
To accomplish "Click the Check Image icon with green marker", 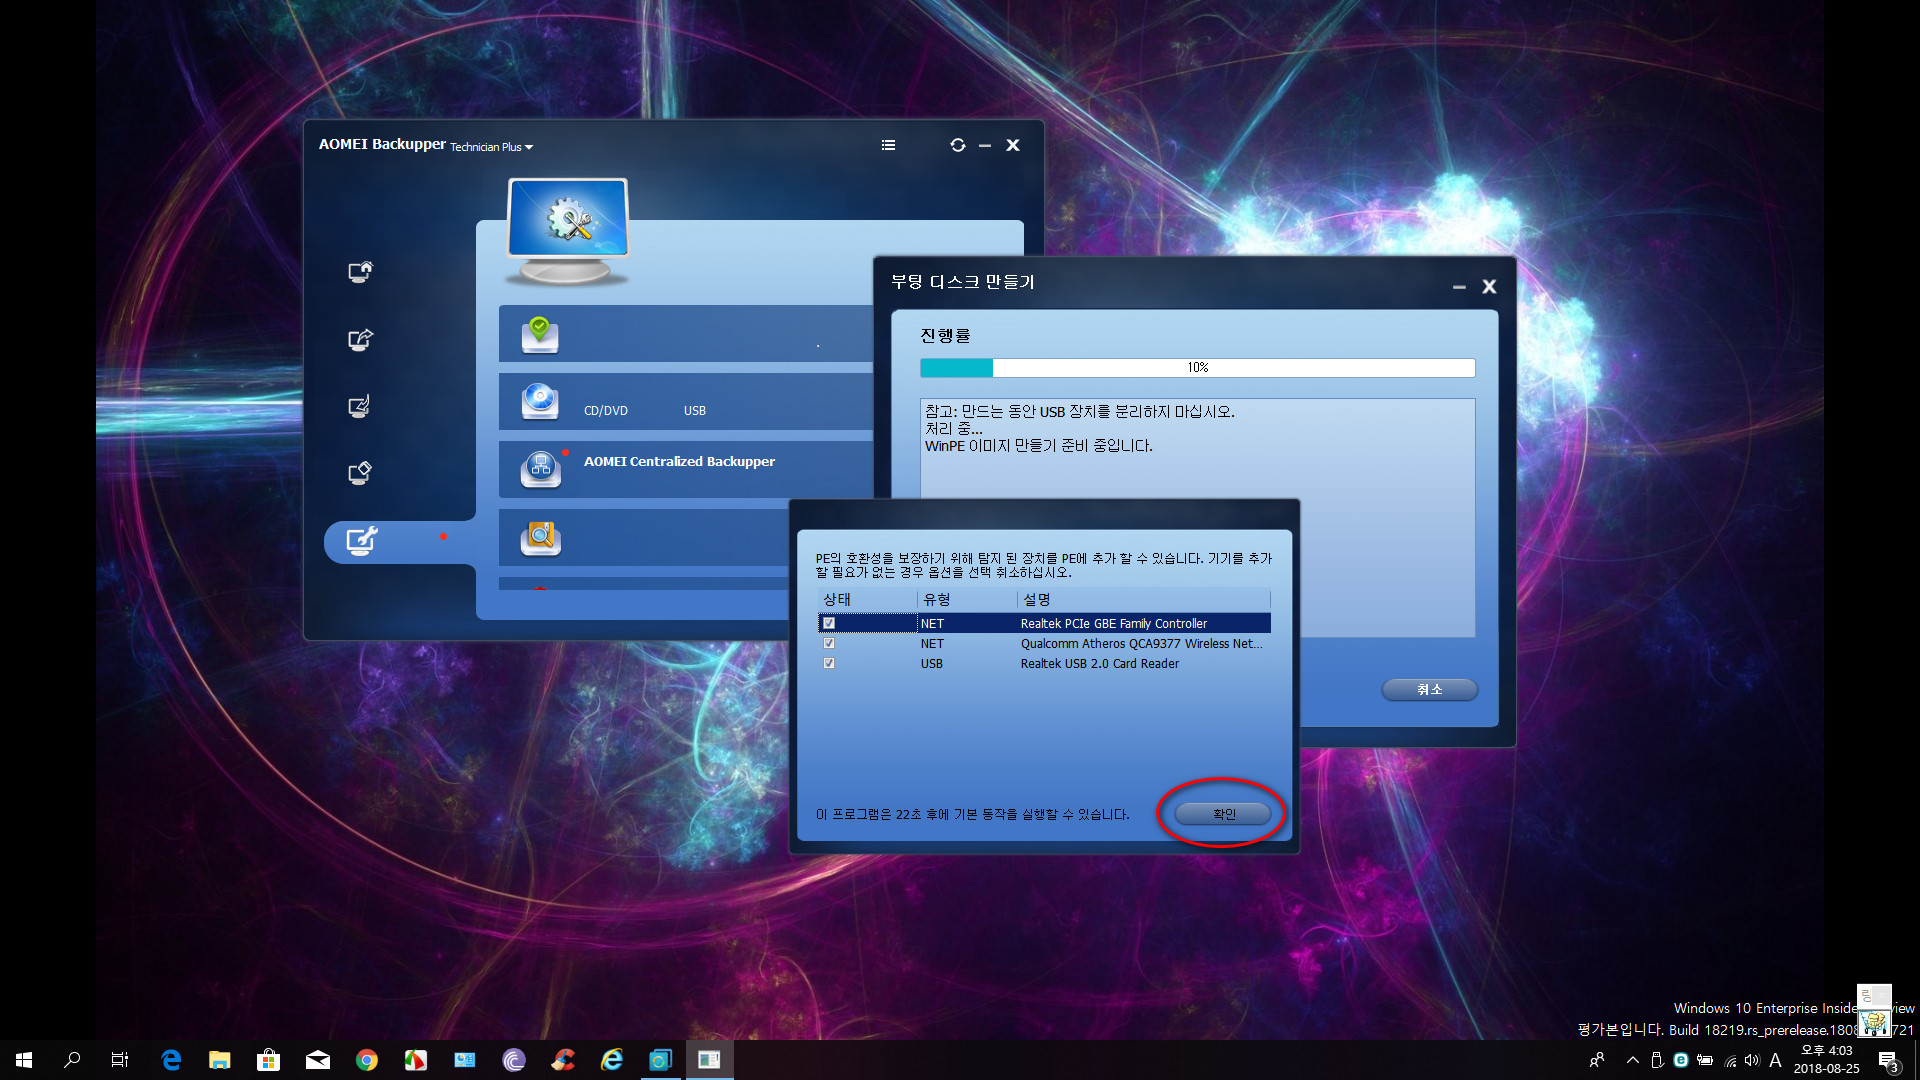I will tap(540, 335).
